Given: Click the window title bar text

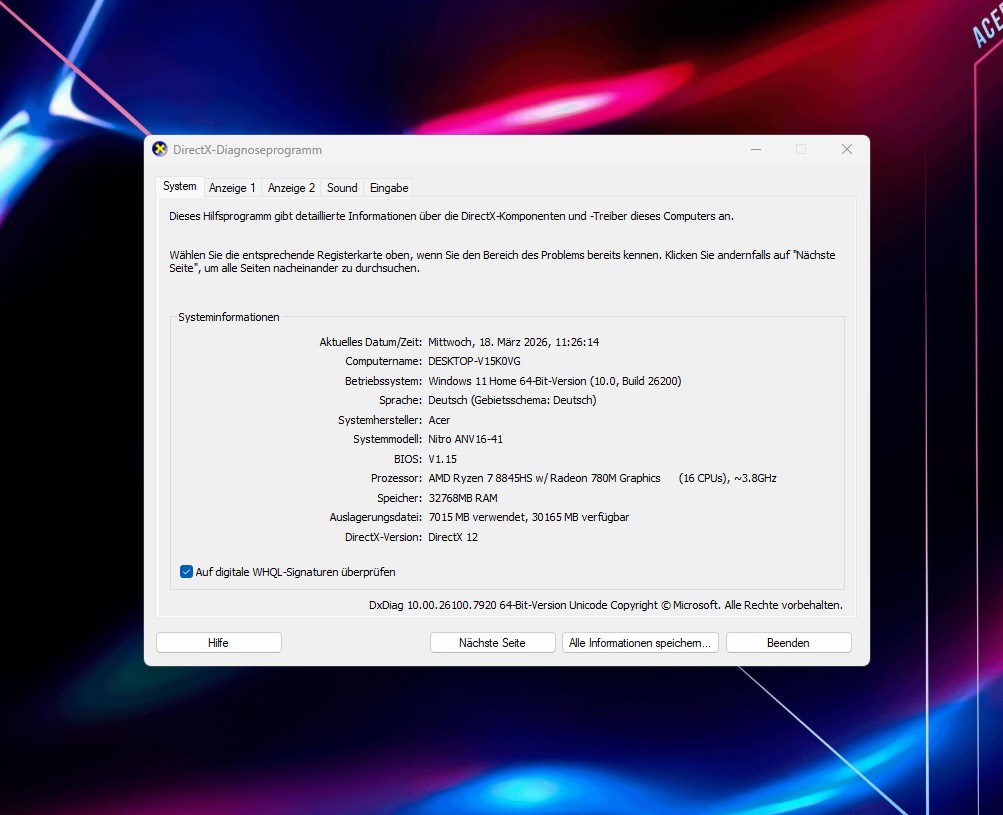Looking at the screenshot, I should point(247,150).
